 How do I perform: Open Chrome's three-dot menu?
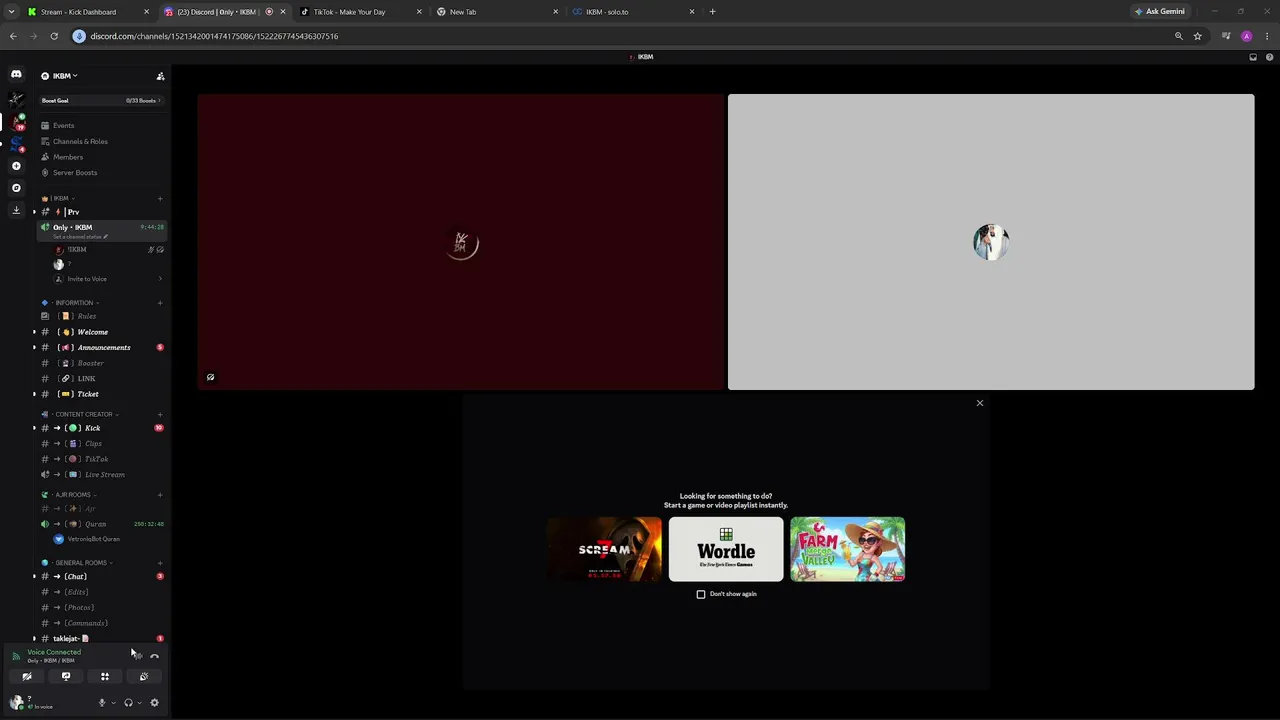pyautogui.click(x=1267, y=36)
